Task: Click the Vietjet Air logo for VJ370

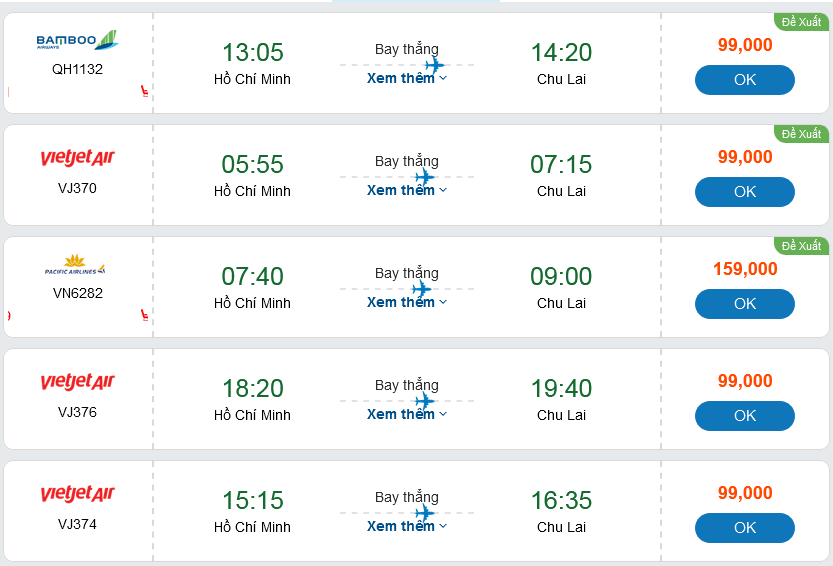Action: tap(77, 158)
